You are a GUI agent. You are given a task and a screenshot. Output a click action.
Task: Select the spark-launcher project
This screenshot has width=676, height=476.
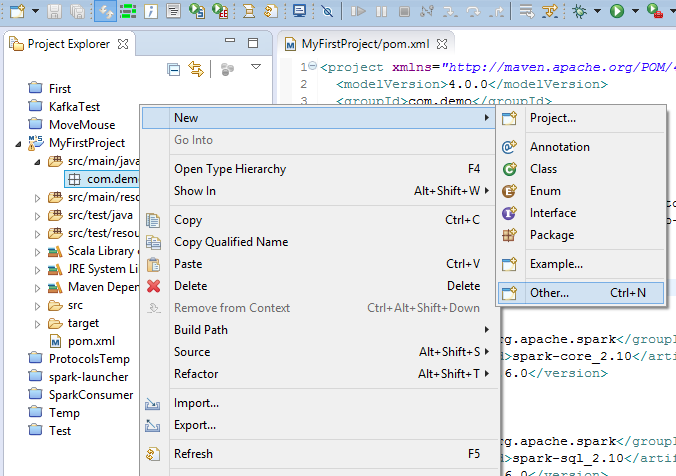pyautogui.click(x=88, y=377)
